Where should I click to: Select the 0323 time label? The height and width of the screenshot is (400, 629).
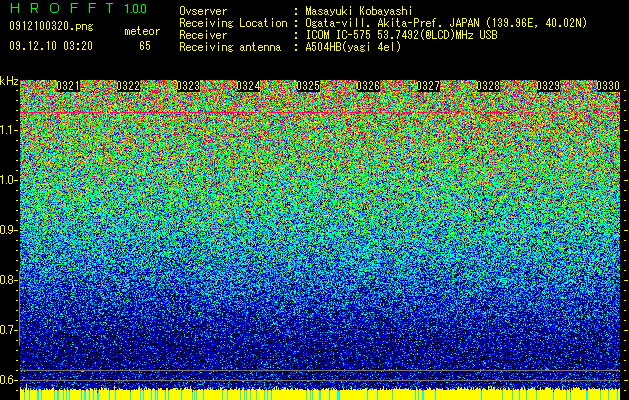pos(188,86)
